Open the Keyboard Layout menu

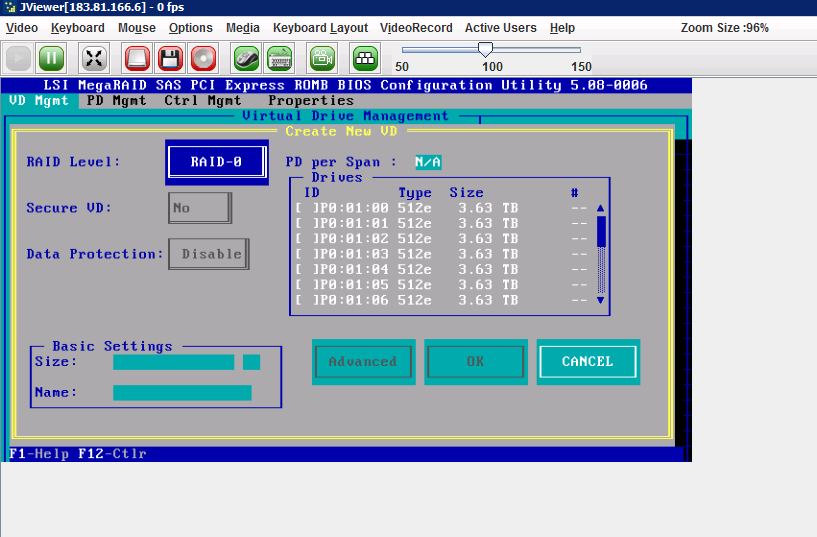click(320, 28)
